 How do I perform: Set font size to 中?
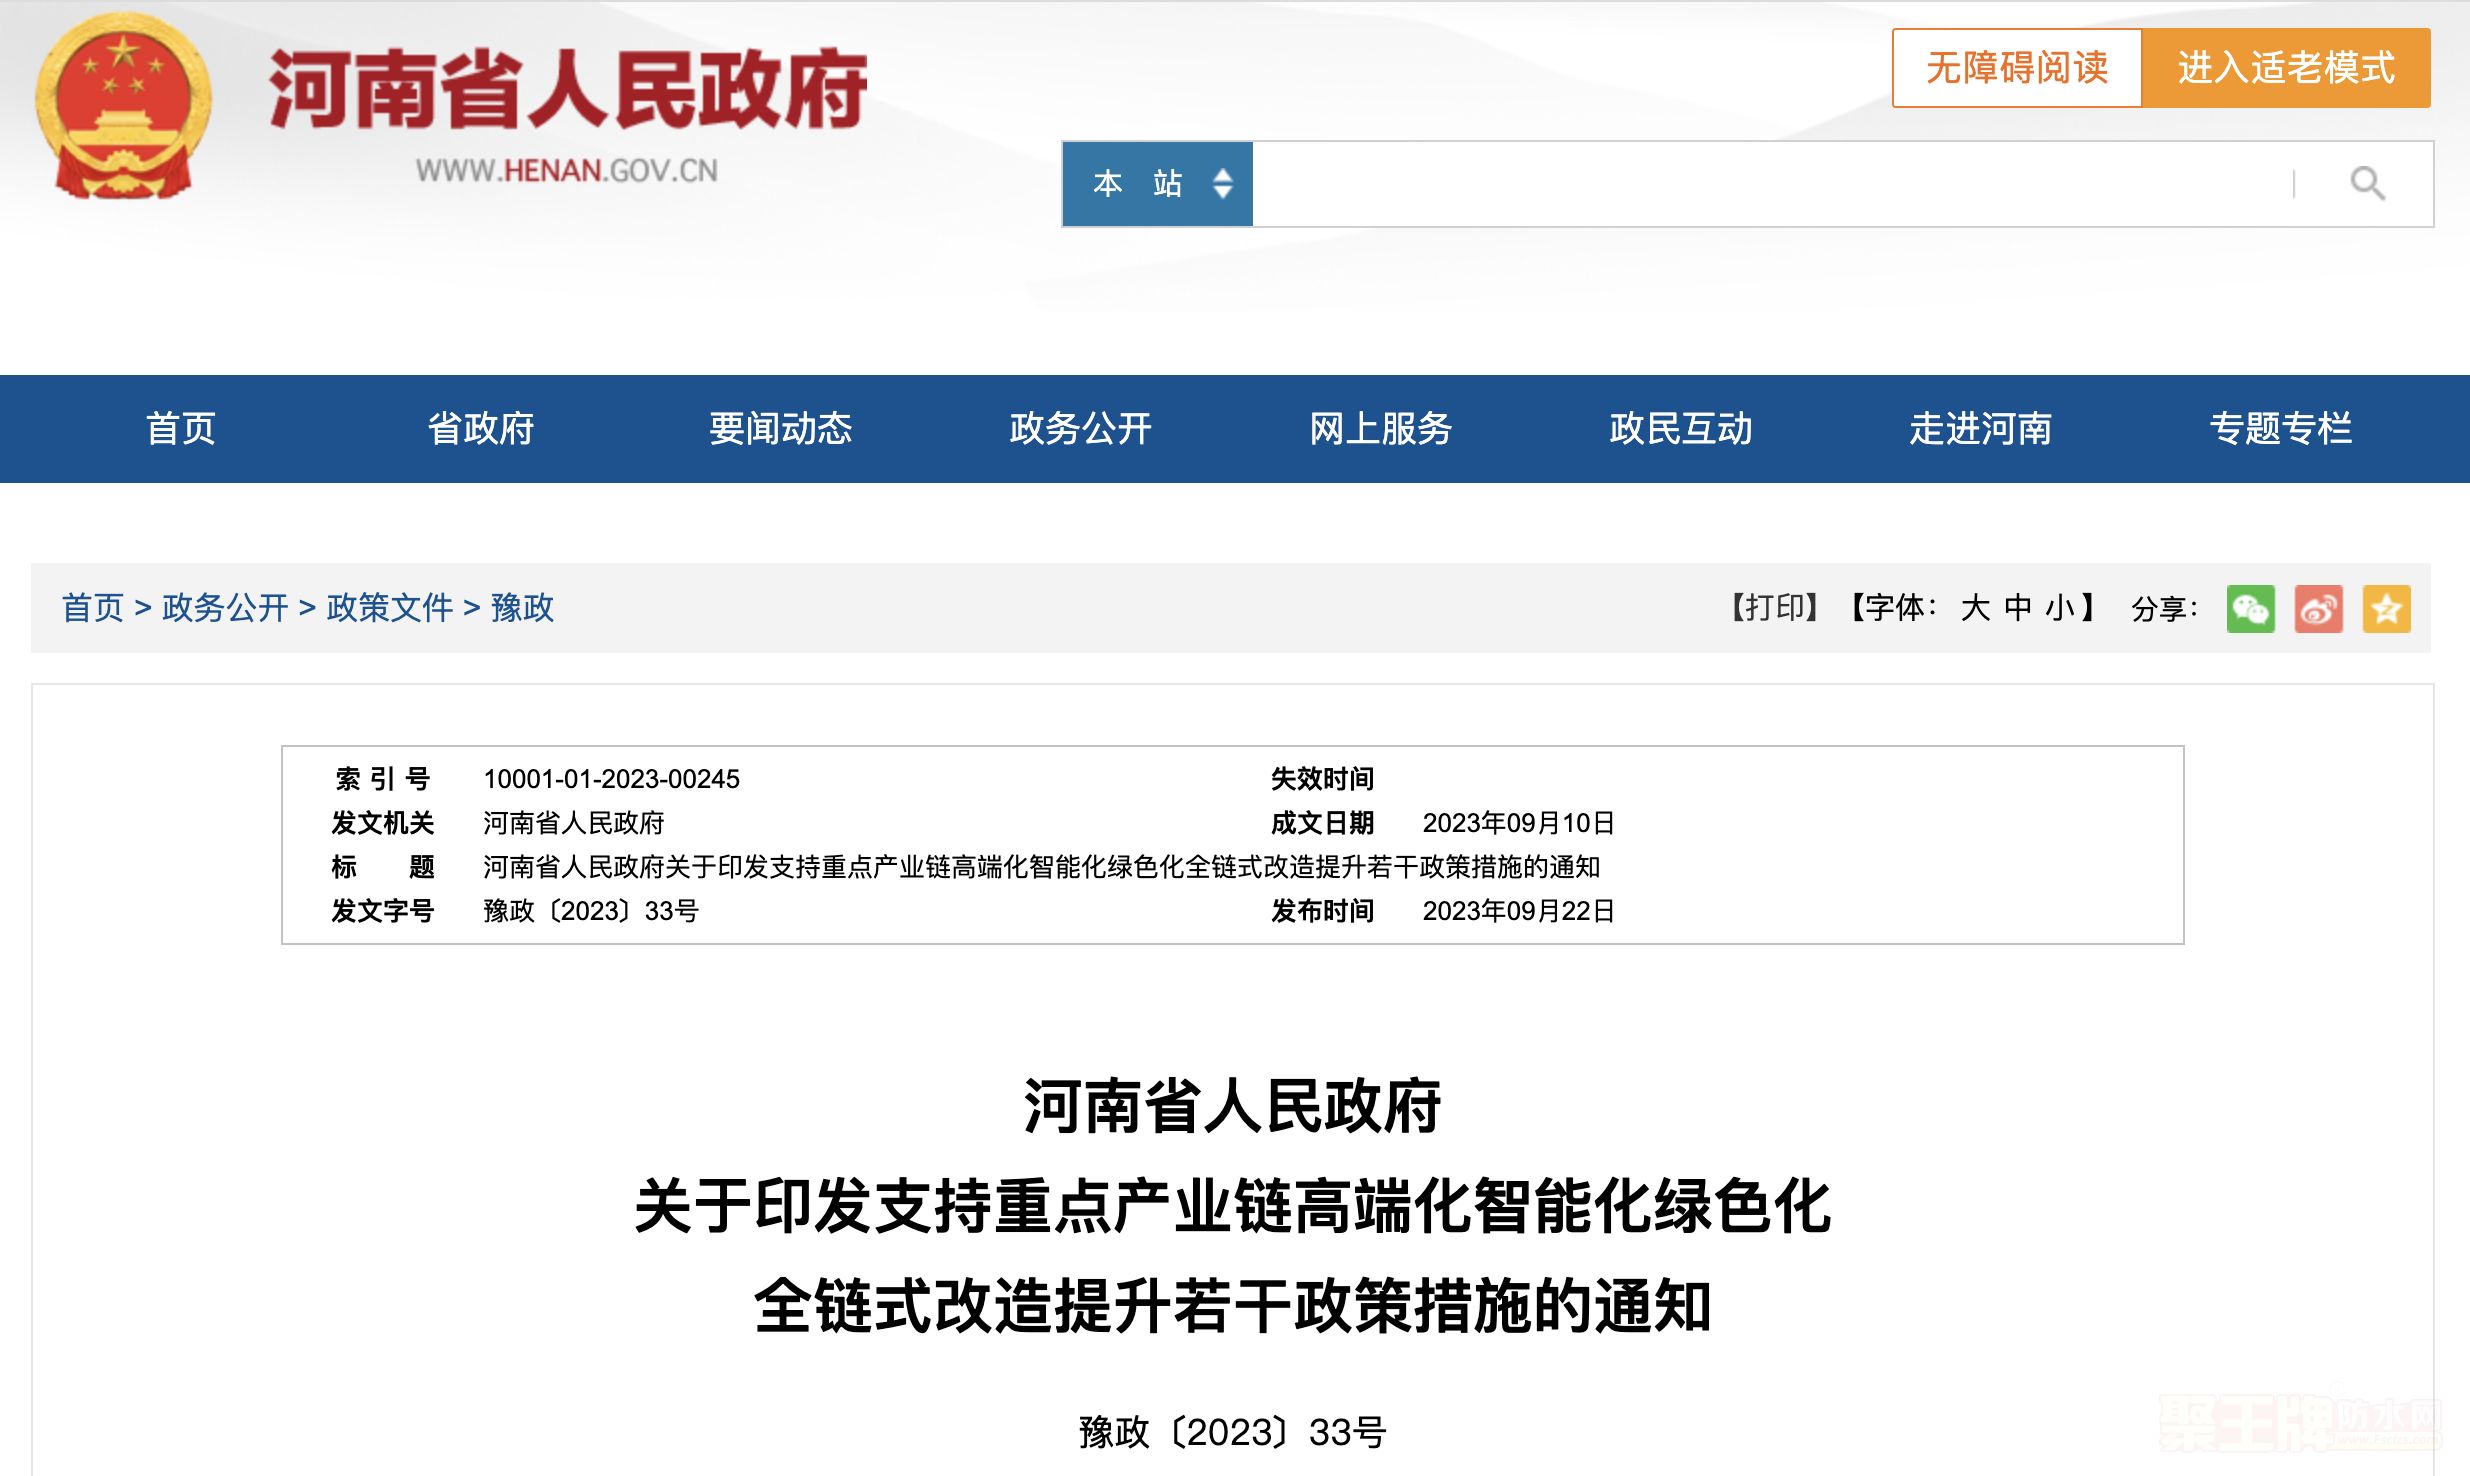[2018, 608]
